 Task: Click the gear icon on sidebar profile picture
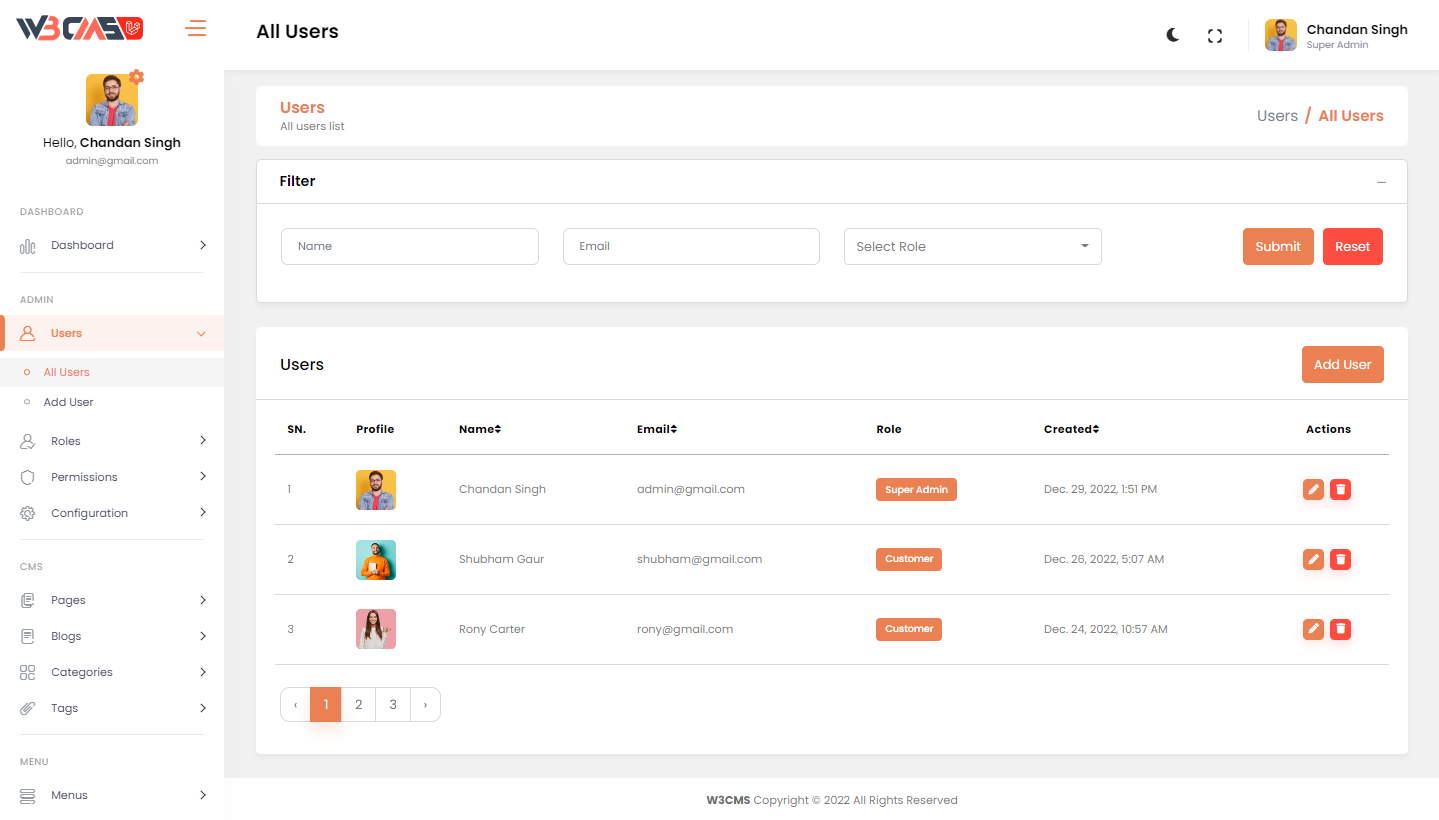click(137, 77)
